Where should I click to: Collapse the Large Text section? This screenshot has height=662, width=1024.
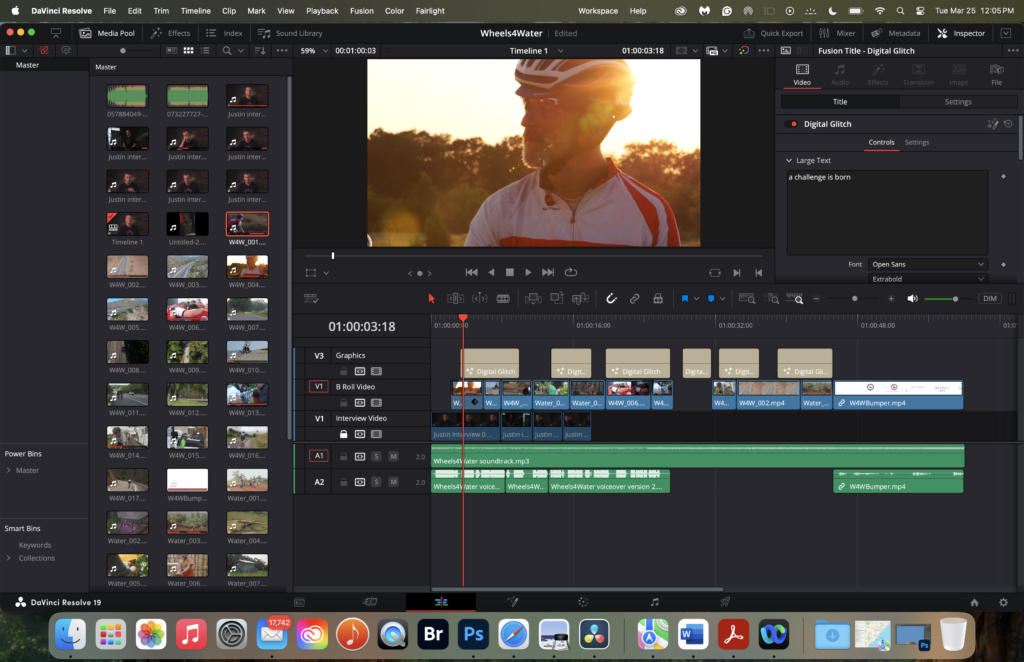(788, 160)
